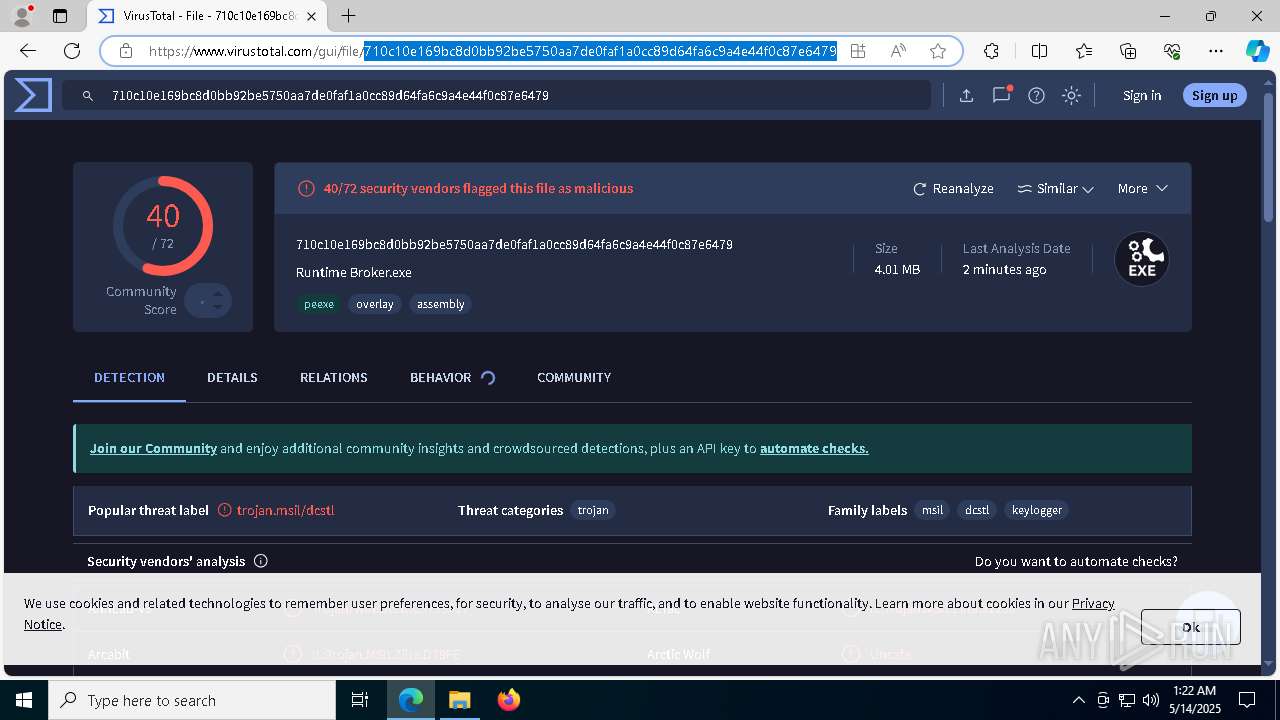The width and height of the screenshot is (1280, 720).
Task: Switch to the DETECTION tab
Action: click(129, 377)
